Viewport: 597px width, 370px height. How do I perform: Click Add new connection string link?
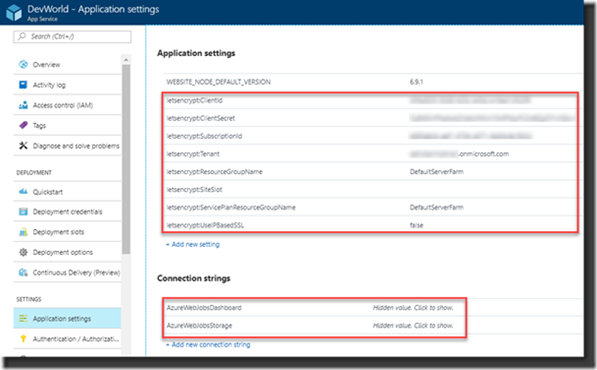[208, 344]
